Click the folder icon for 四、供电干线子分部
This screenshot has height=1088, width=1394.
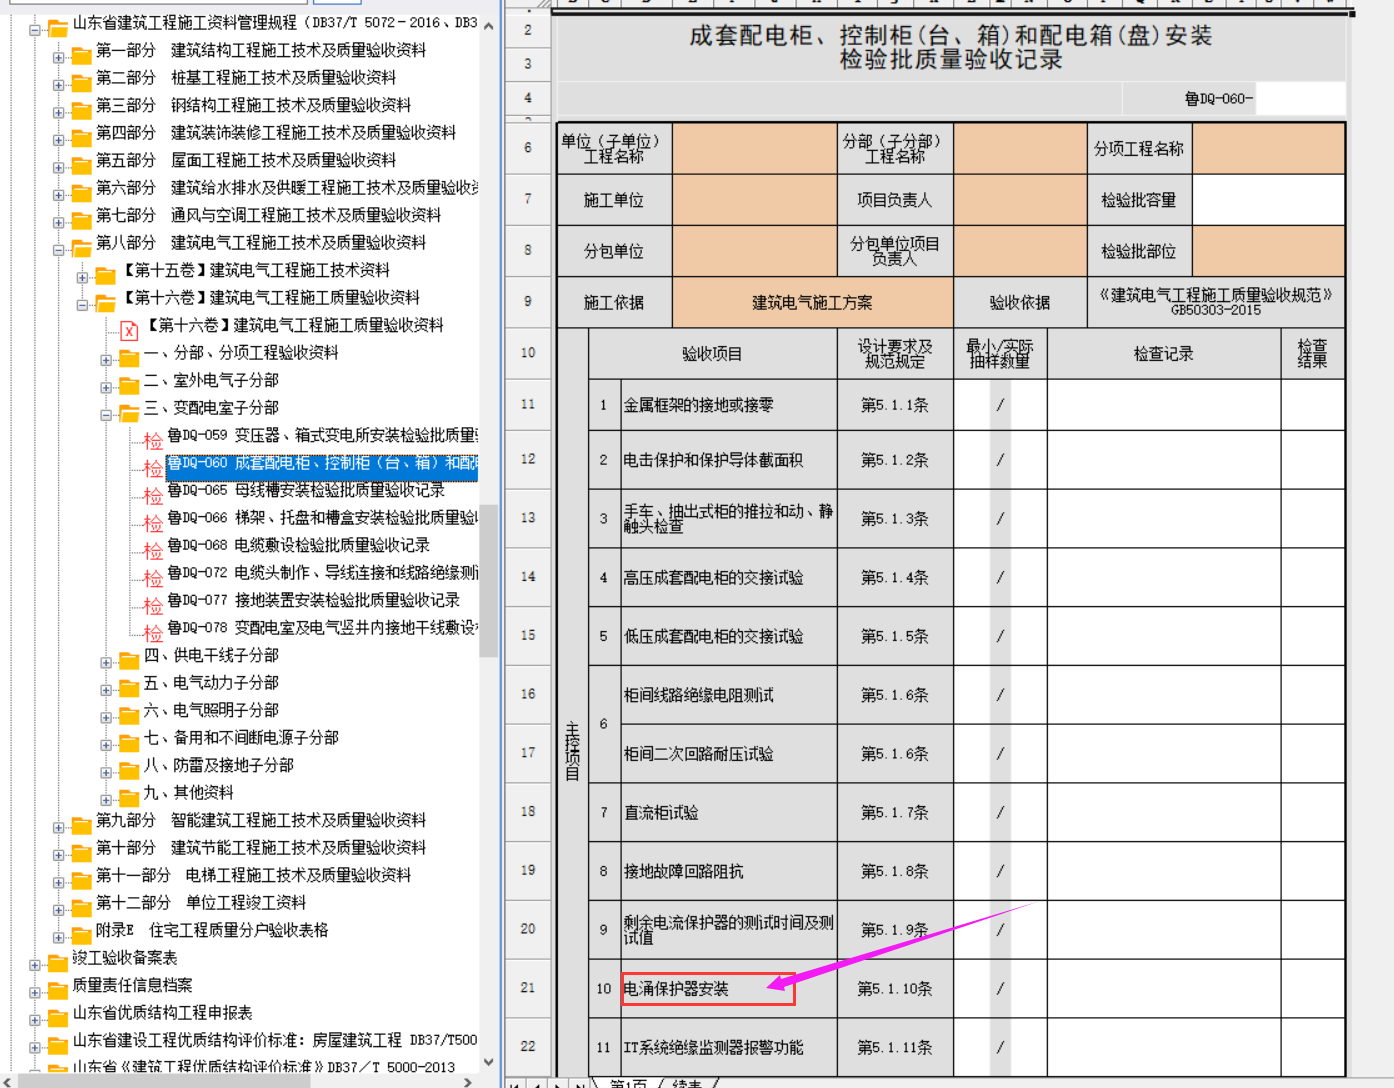[x=129, y=659]
